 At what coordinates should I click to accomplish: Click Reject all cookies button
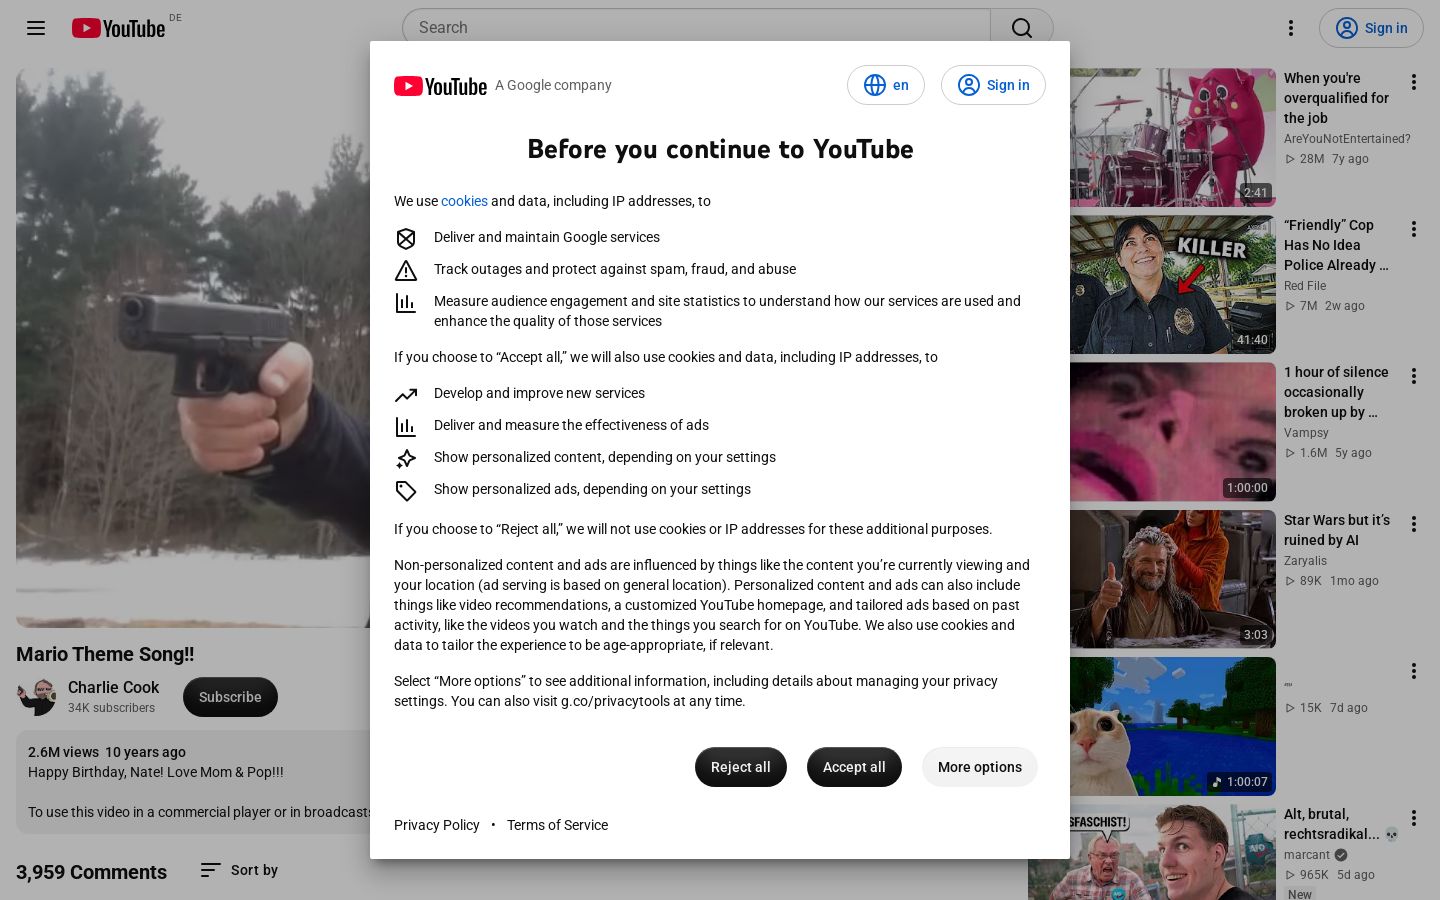coord(741,767)
